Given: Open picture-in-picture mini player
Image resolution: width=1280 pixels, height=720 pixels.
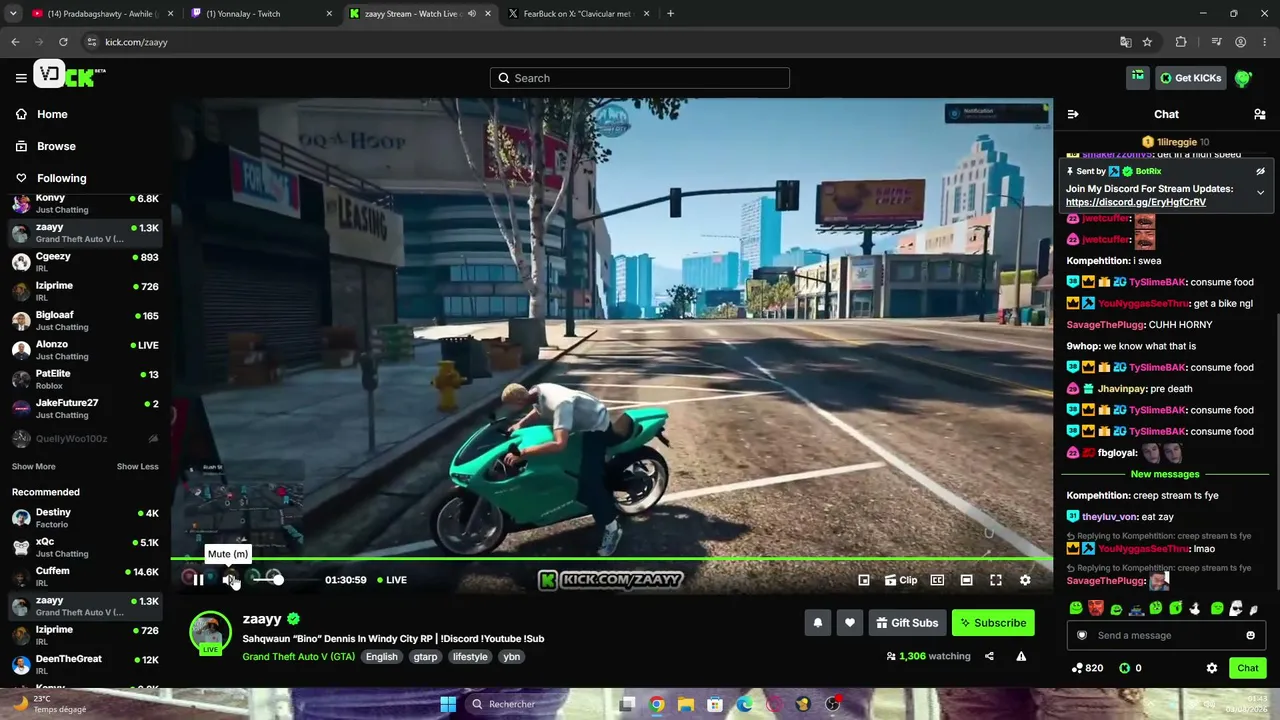Looking at the screenshot, I should coord(864,580).
